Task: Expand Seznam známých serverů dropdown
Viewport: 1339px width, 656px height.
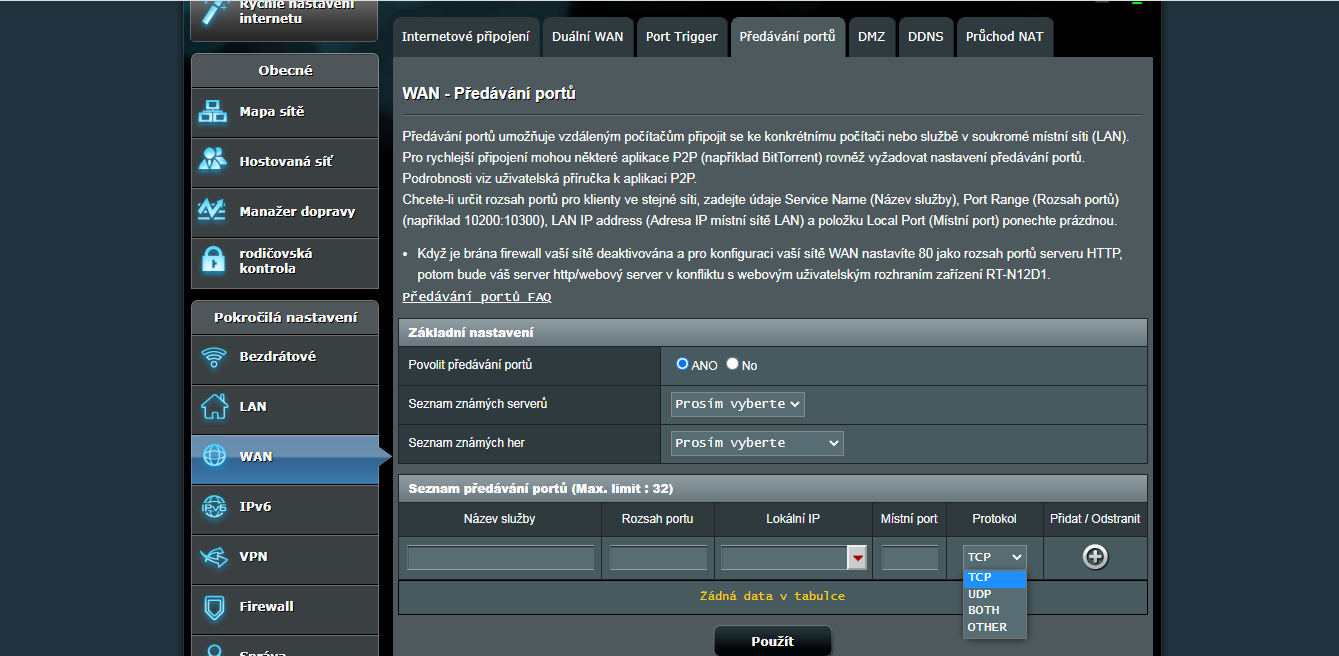Action: point(737,404)
